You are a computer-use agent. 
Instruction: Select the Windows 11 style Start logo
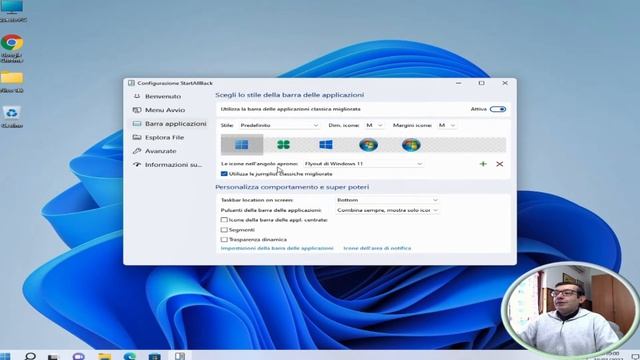242,144
